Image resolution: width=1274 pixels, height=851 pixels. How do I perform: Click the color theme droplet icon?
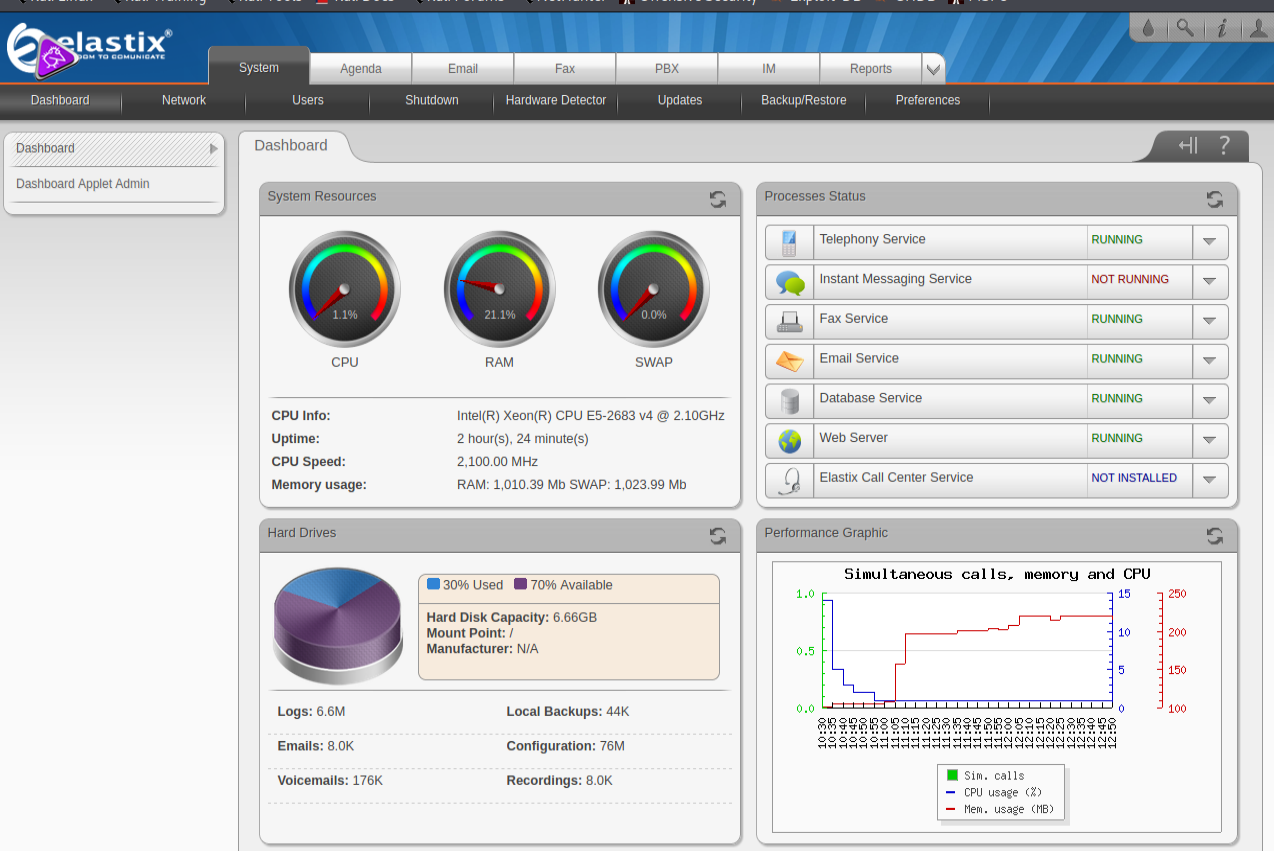1148,29
